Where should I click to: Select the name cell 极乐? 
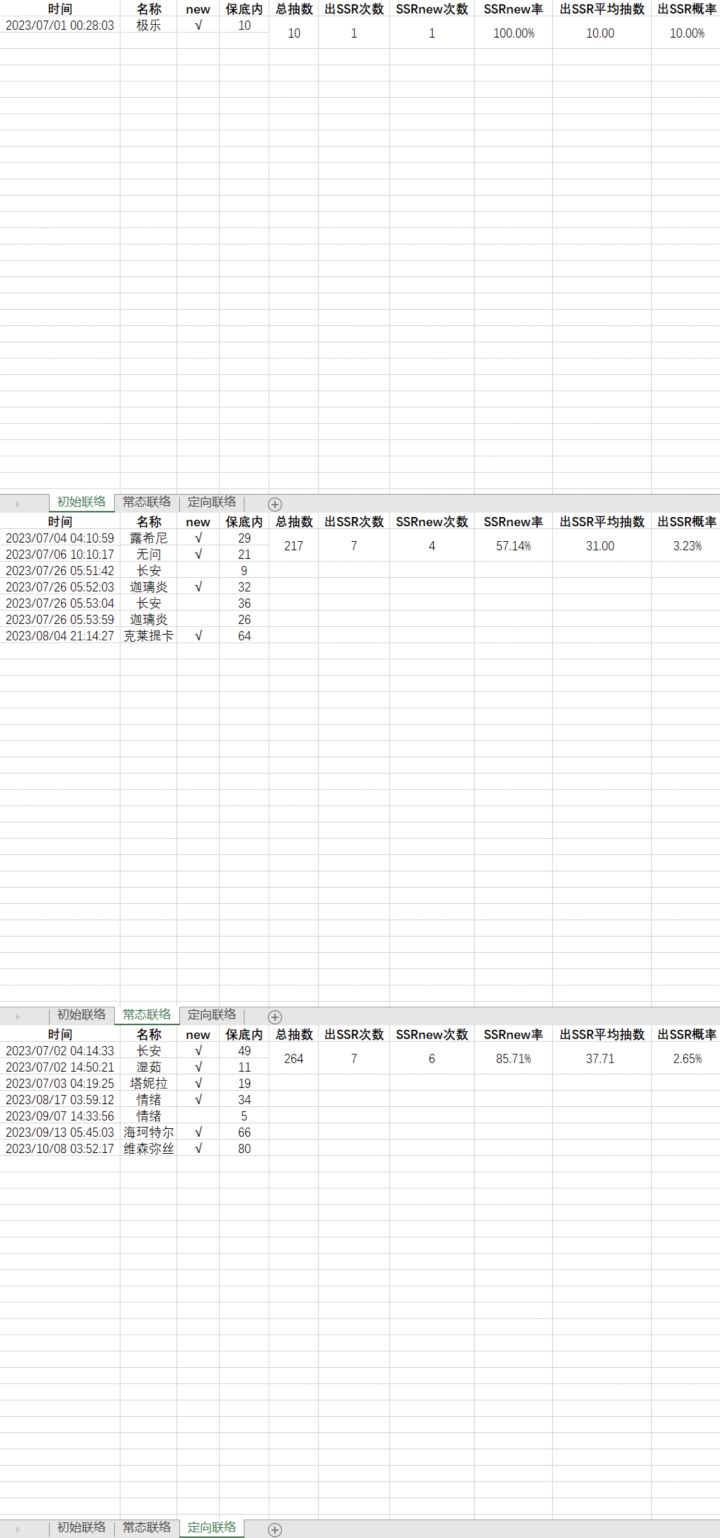click(148, 25)
